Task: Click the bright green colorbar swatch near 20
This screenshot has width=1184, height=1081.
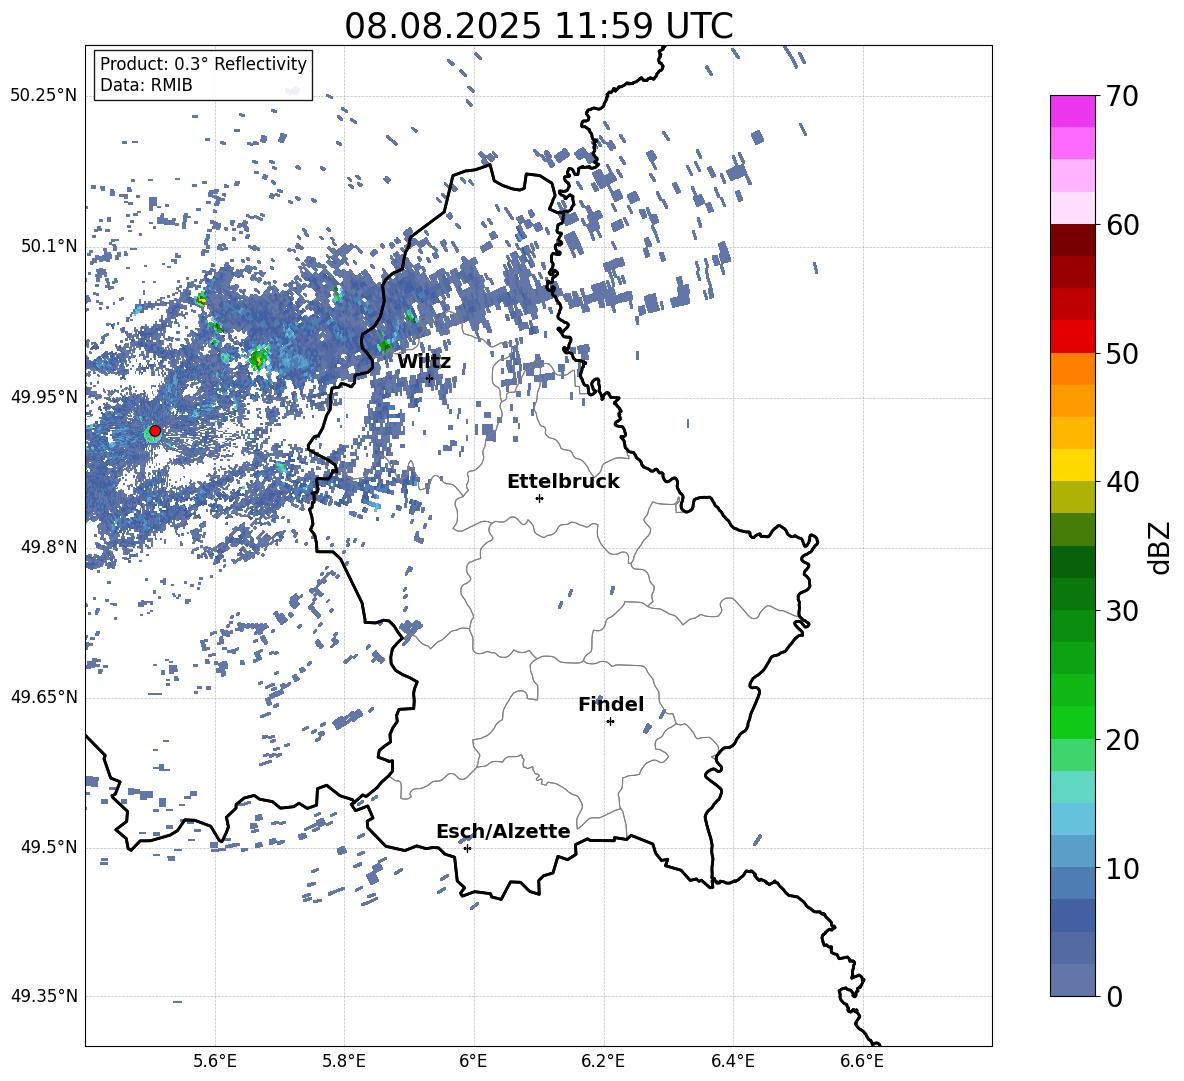Action: [1073, 722]
